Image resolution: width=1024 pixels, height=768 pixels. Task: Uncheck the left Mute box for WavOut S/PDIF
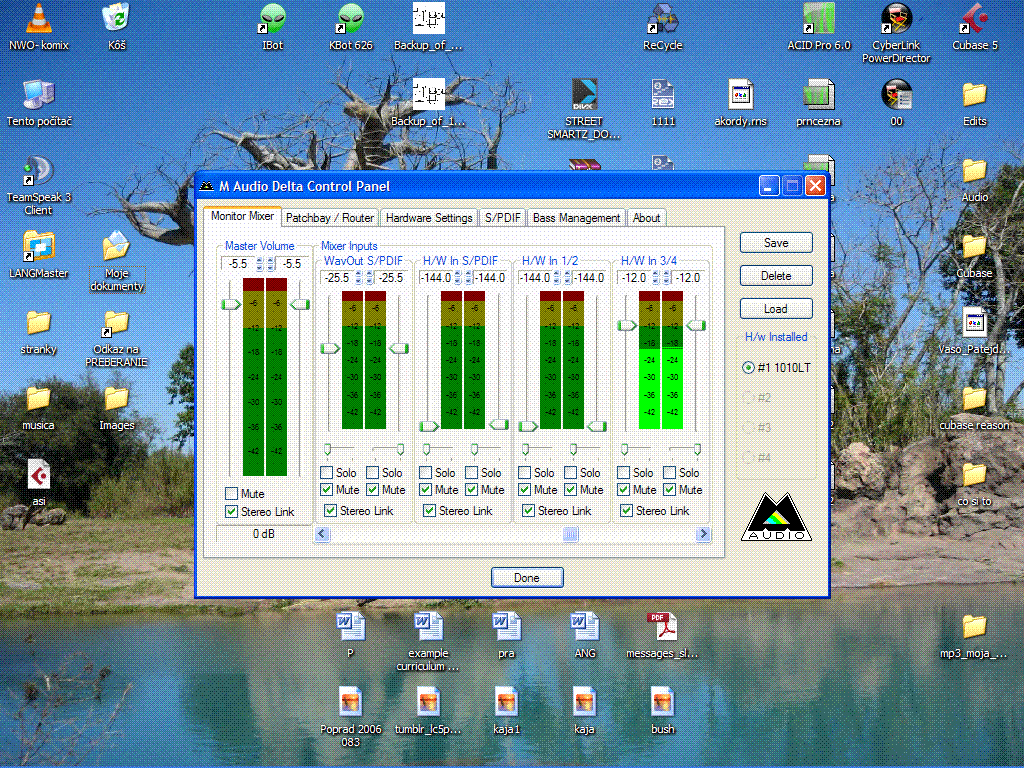click(x=327, y=490)
